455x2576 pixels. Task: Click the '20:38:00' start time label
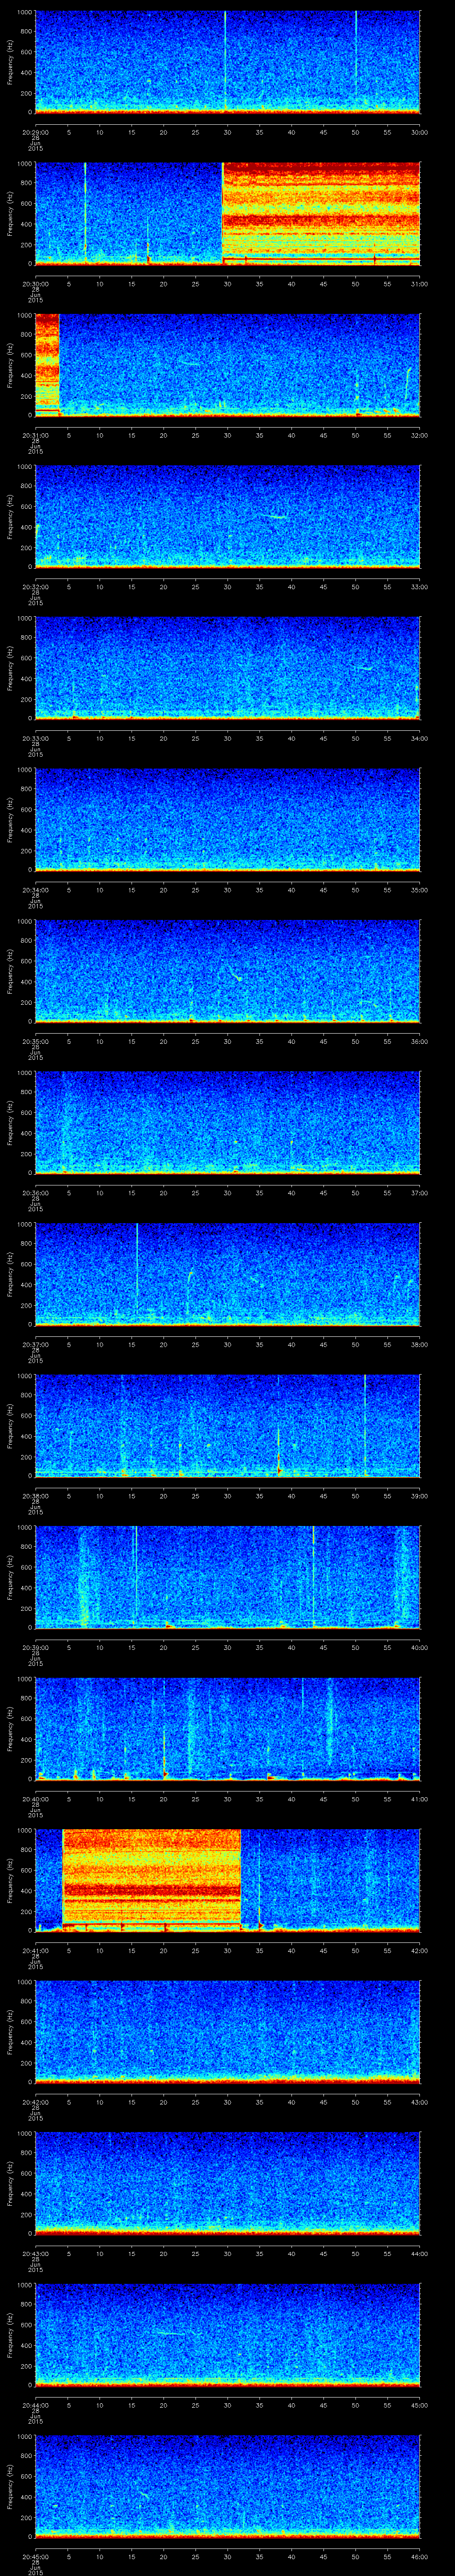pos(35,1496)
